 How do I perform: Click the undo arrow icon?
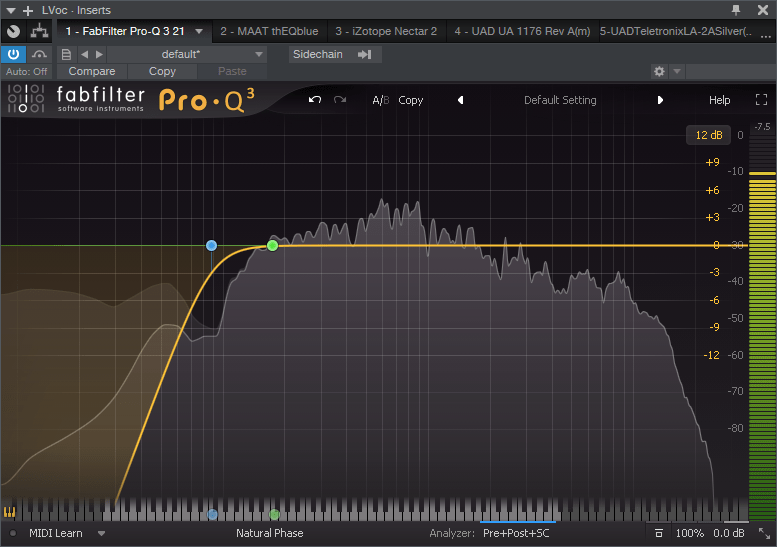pyautogui.click(x=315, y=100)
